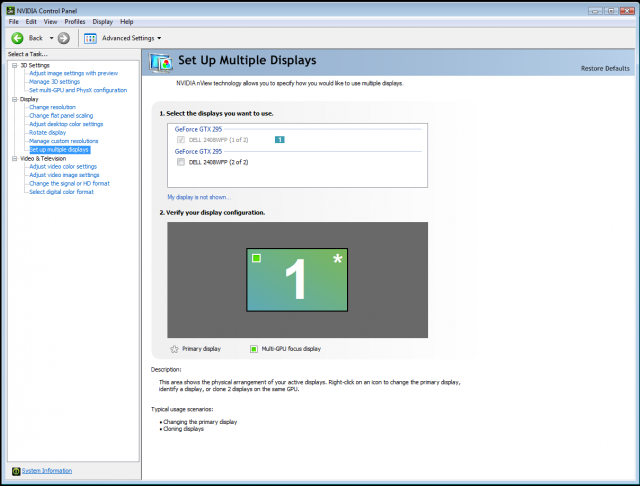
Task: Enable DELL 2408WFP (2 of 2) checkbox
Action: (x=181, y=162)
